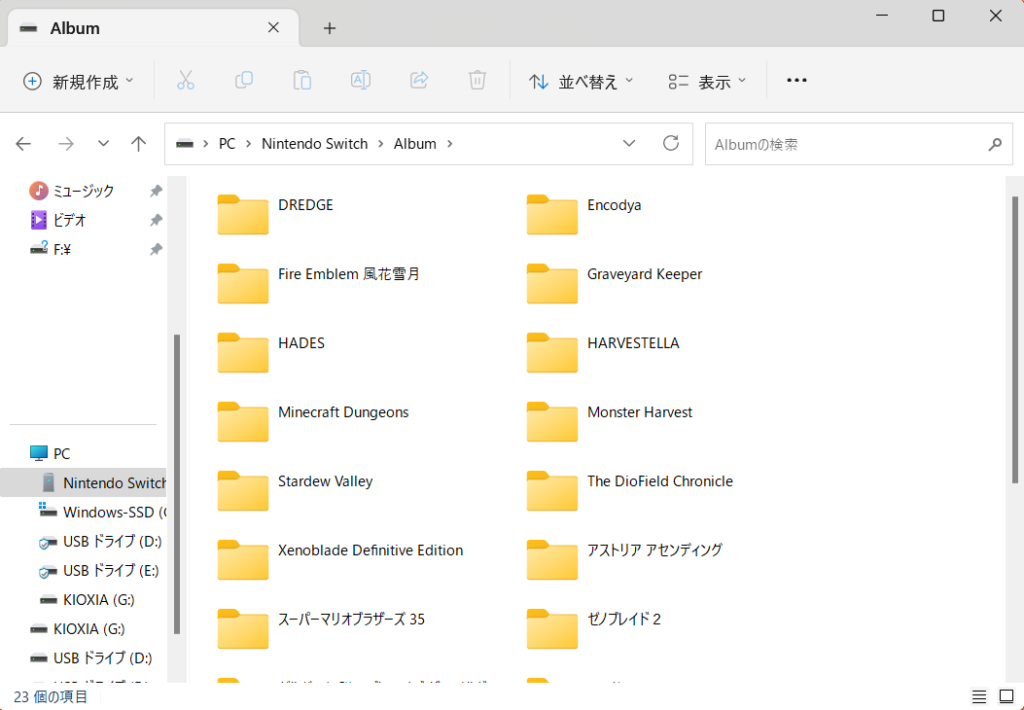Click the Rename icon in toolbar
This screenshot has width=1024, height=710.
pyautogui.click(x=361, y=81)
